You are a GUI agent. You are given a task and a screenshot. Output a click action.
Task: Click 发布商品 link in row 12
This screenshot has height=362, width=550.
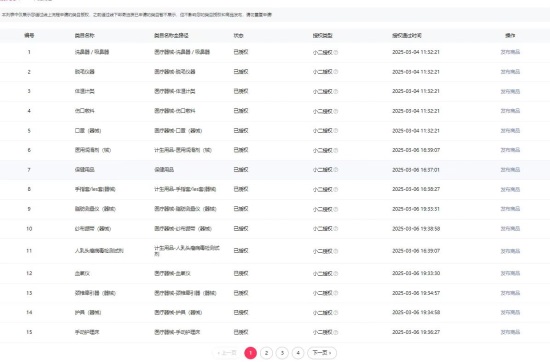pos(510,273)
